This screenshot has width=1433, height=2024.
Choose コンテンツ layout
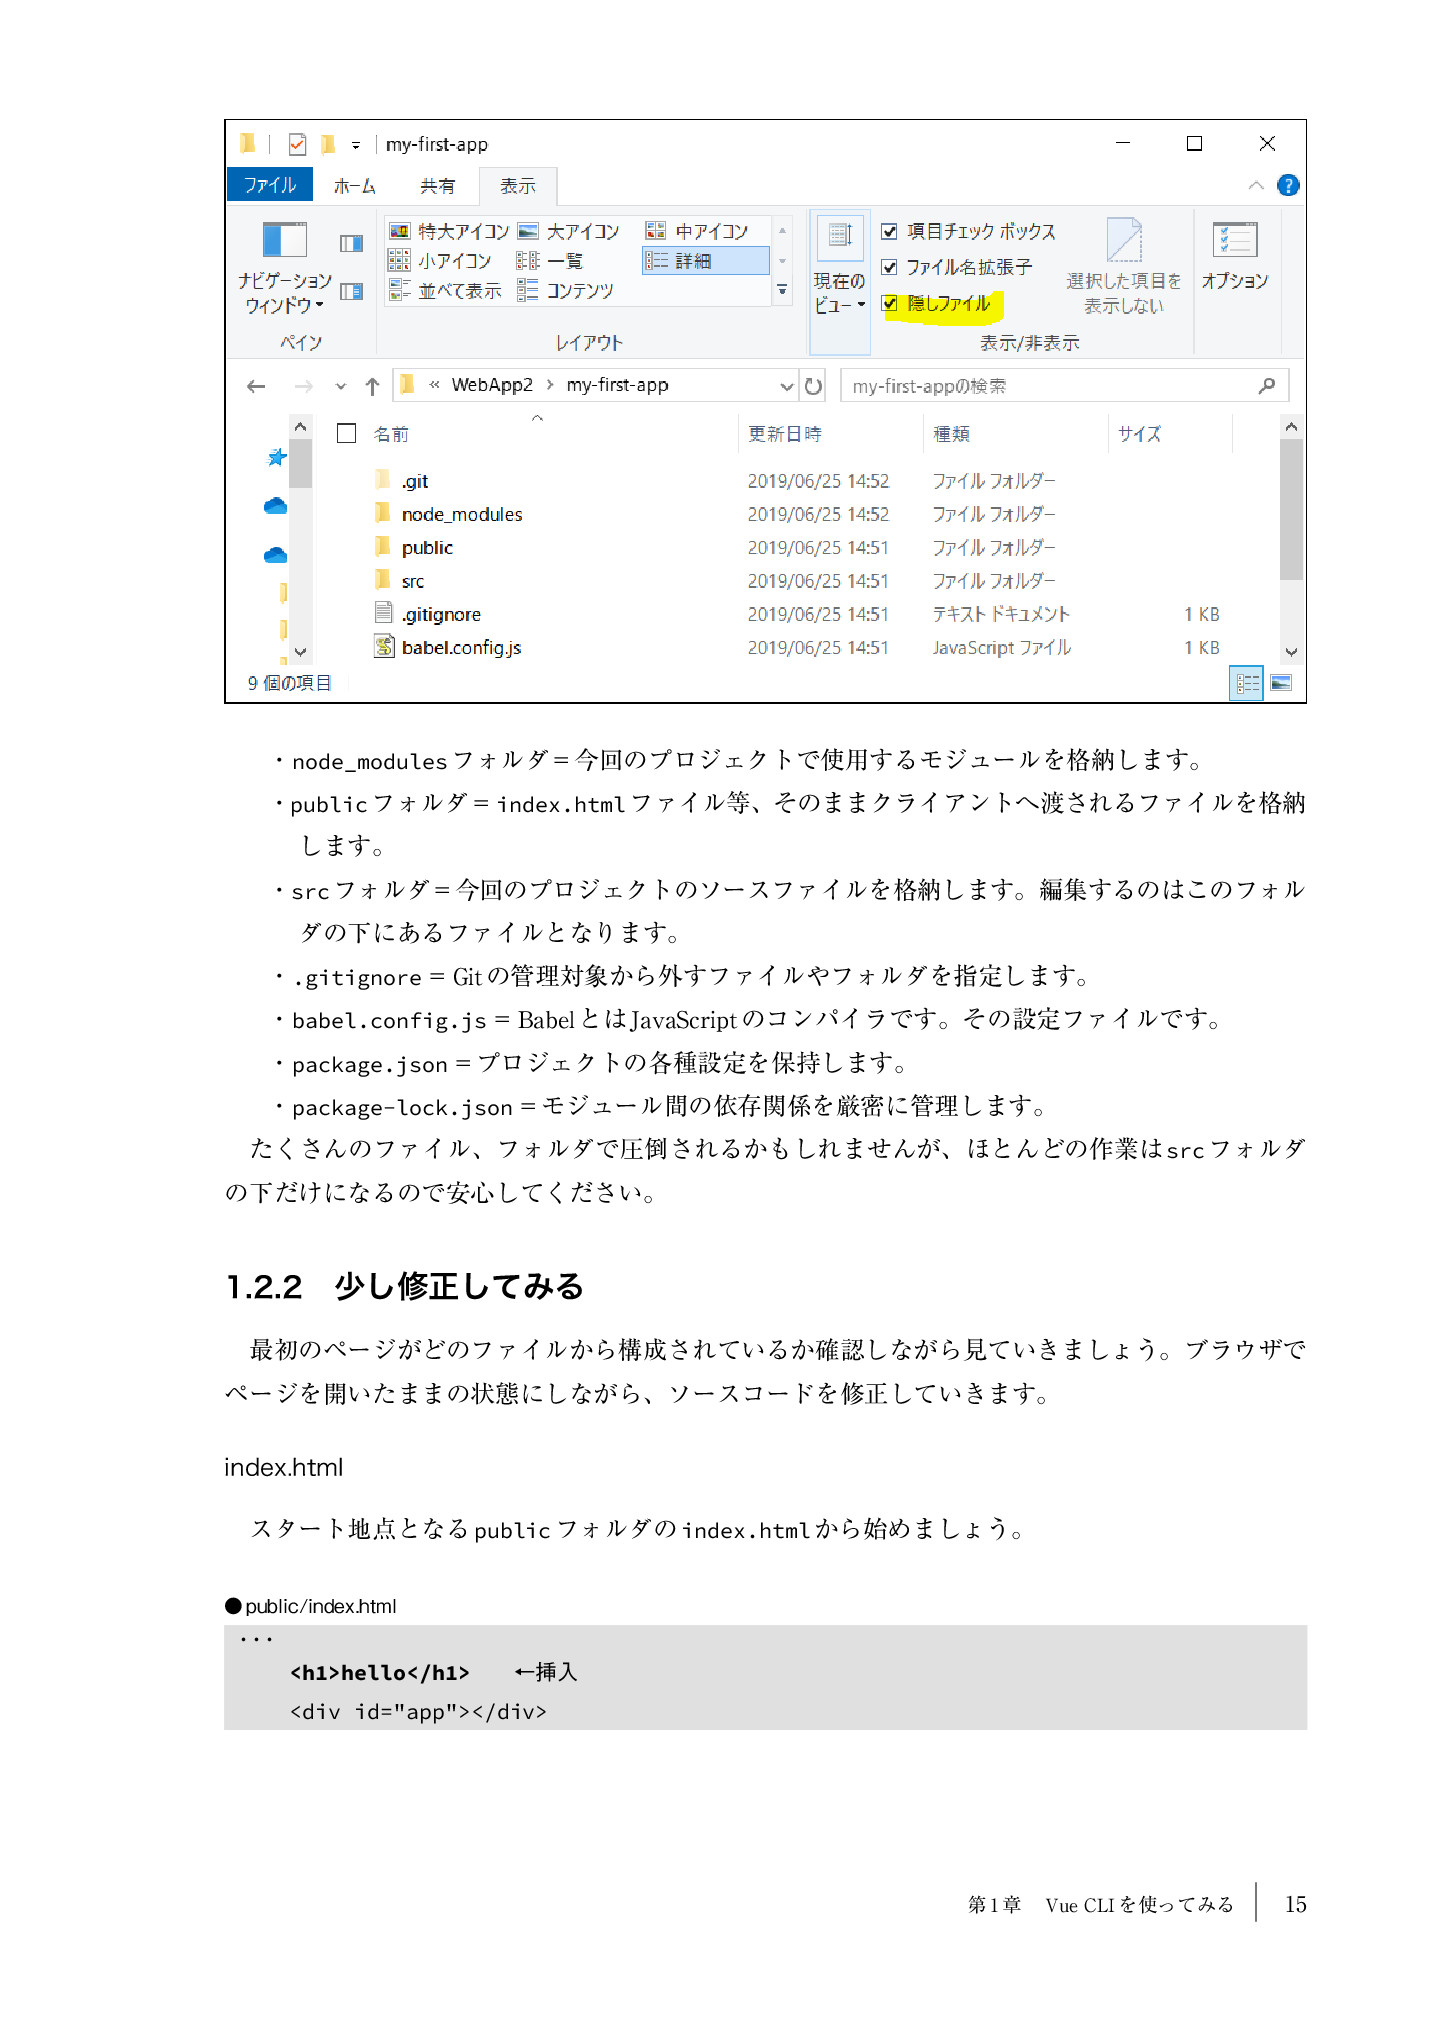[565, 291]
